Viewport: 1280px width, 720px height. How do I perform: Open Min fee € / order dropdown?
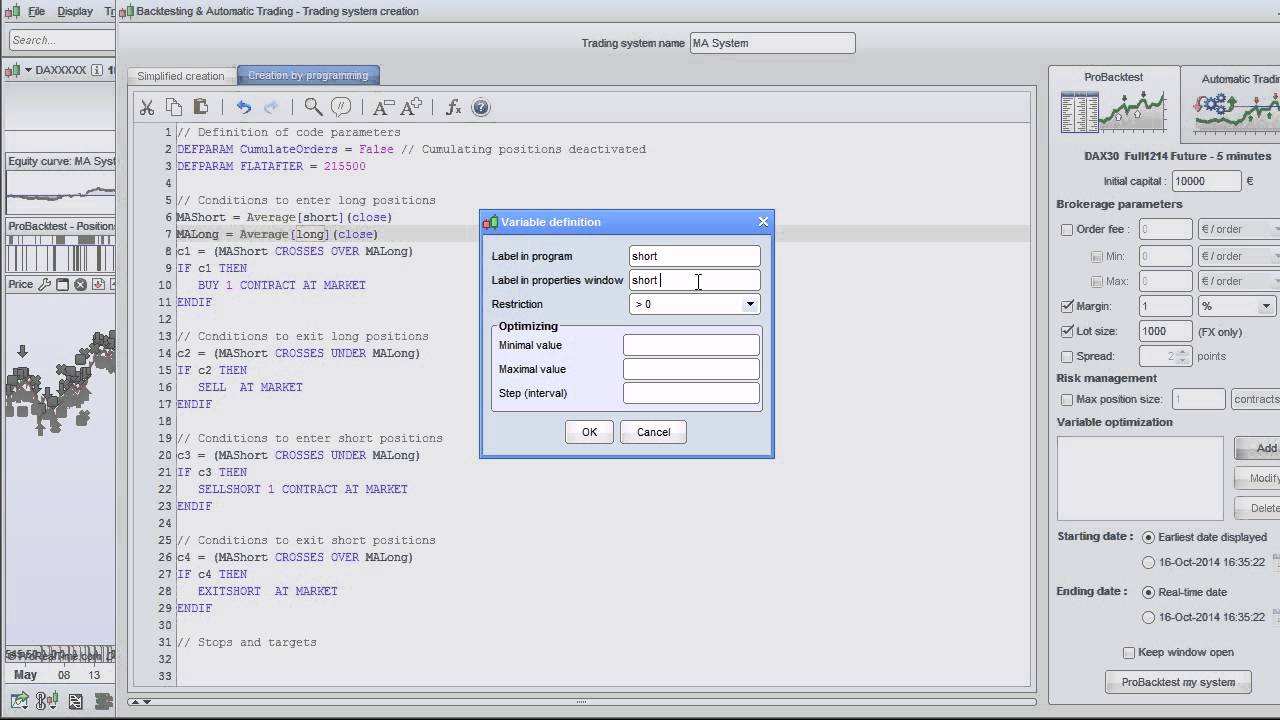1239,256
